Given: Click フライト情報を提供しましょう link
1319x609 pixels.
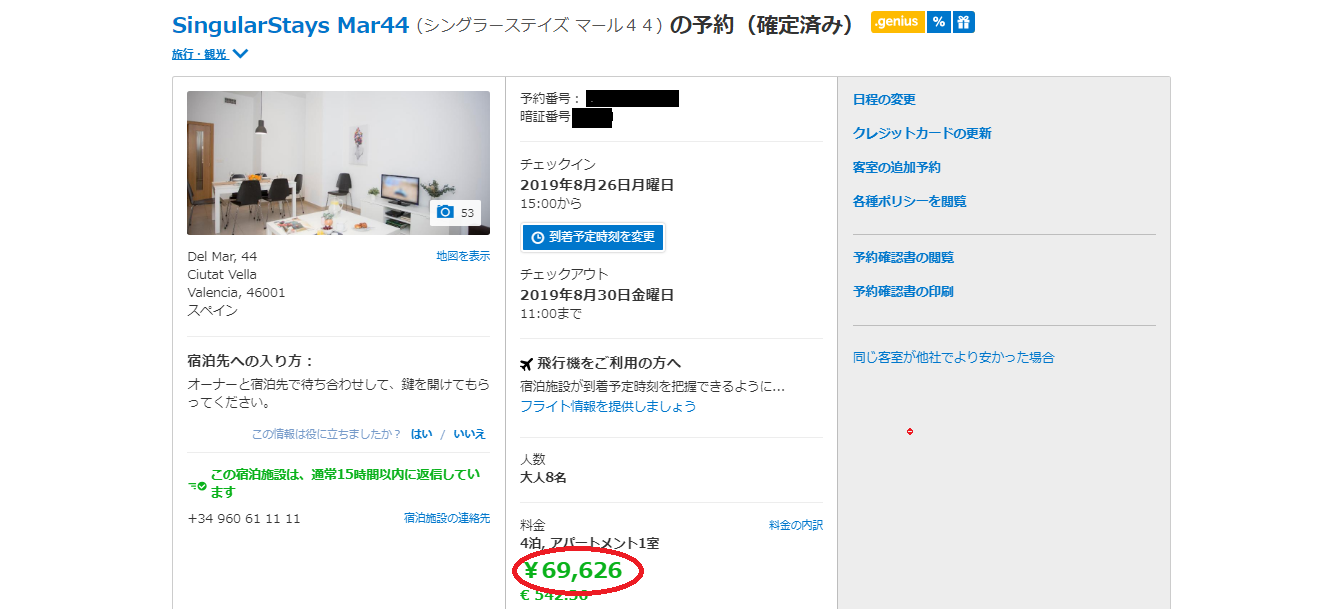Looking at the screenshot, I should point(608,406).
